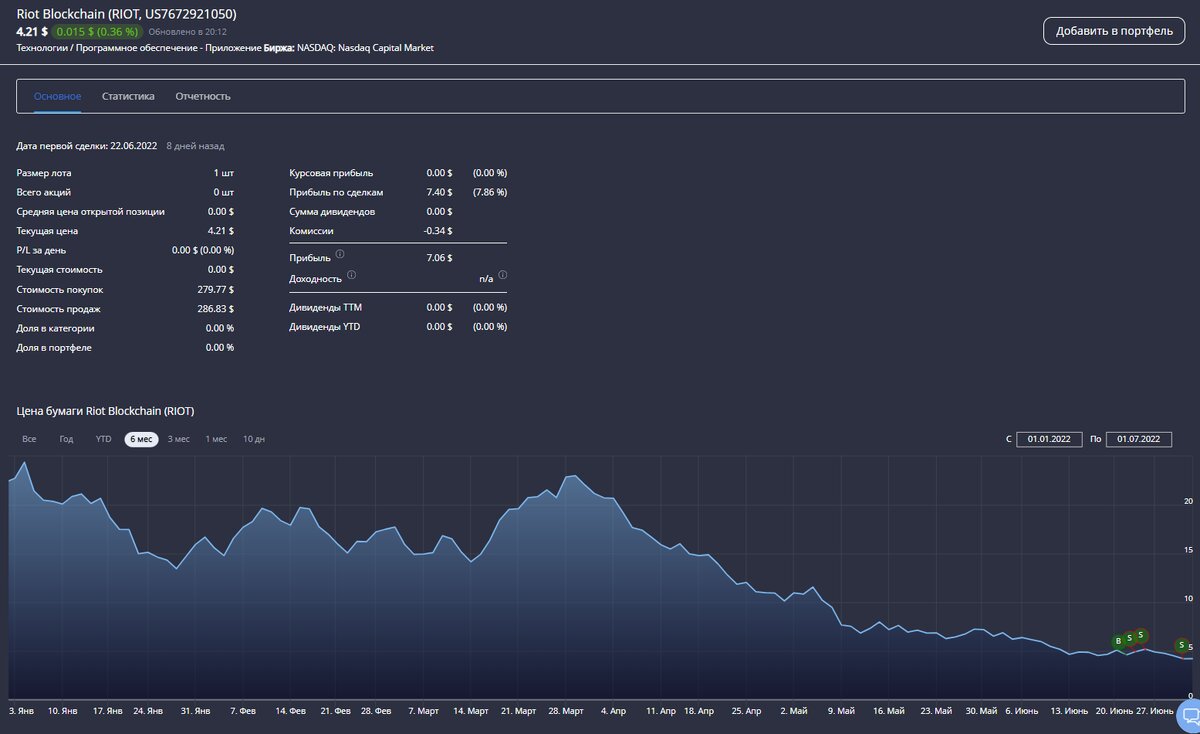The width and height of the screenshot is (1200, 734).
Task: Switch to the Статистика tab
Action: tap(128, 97)
